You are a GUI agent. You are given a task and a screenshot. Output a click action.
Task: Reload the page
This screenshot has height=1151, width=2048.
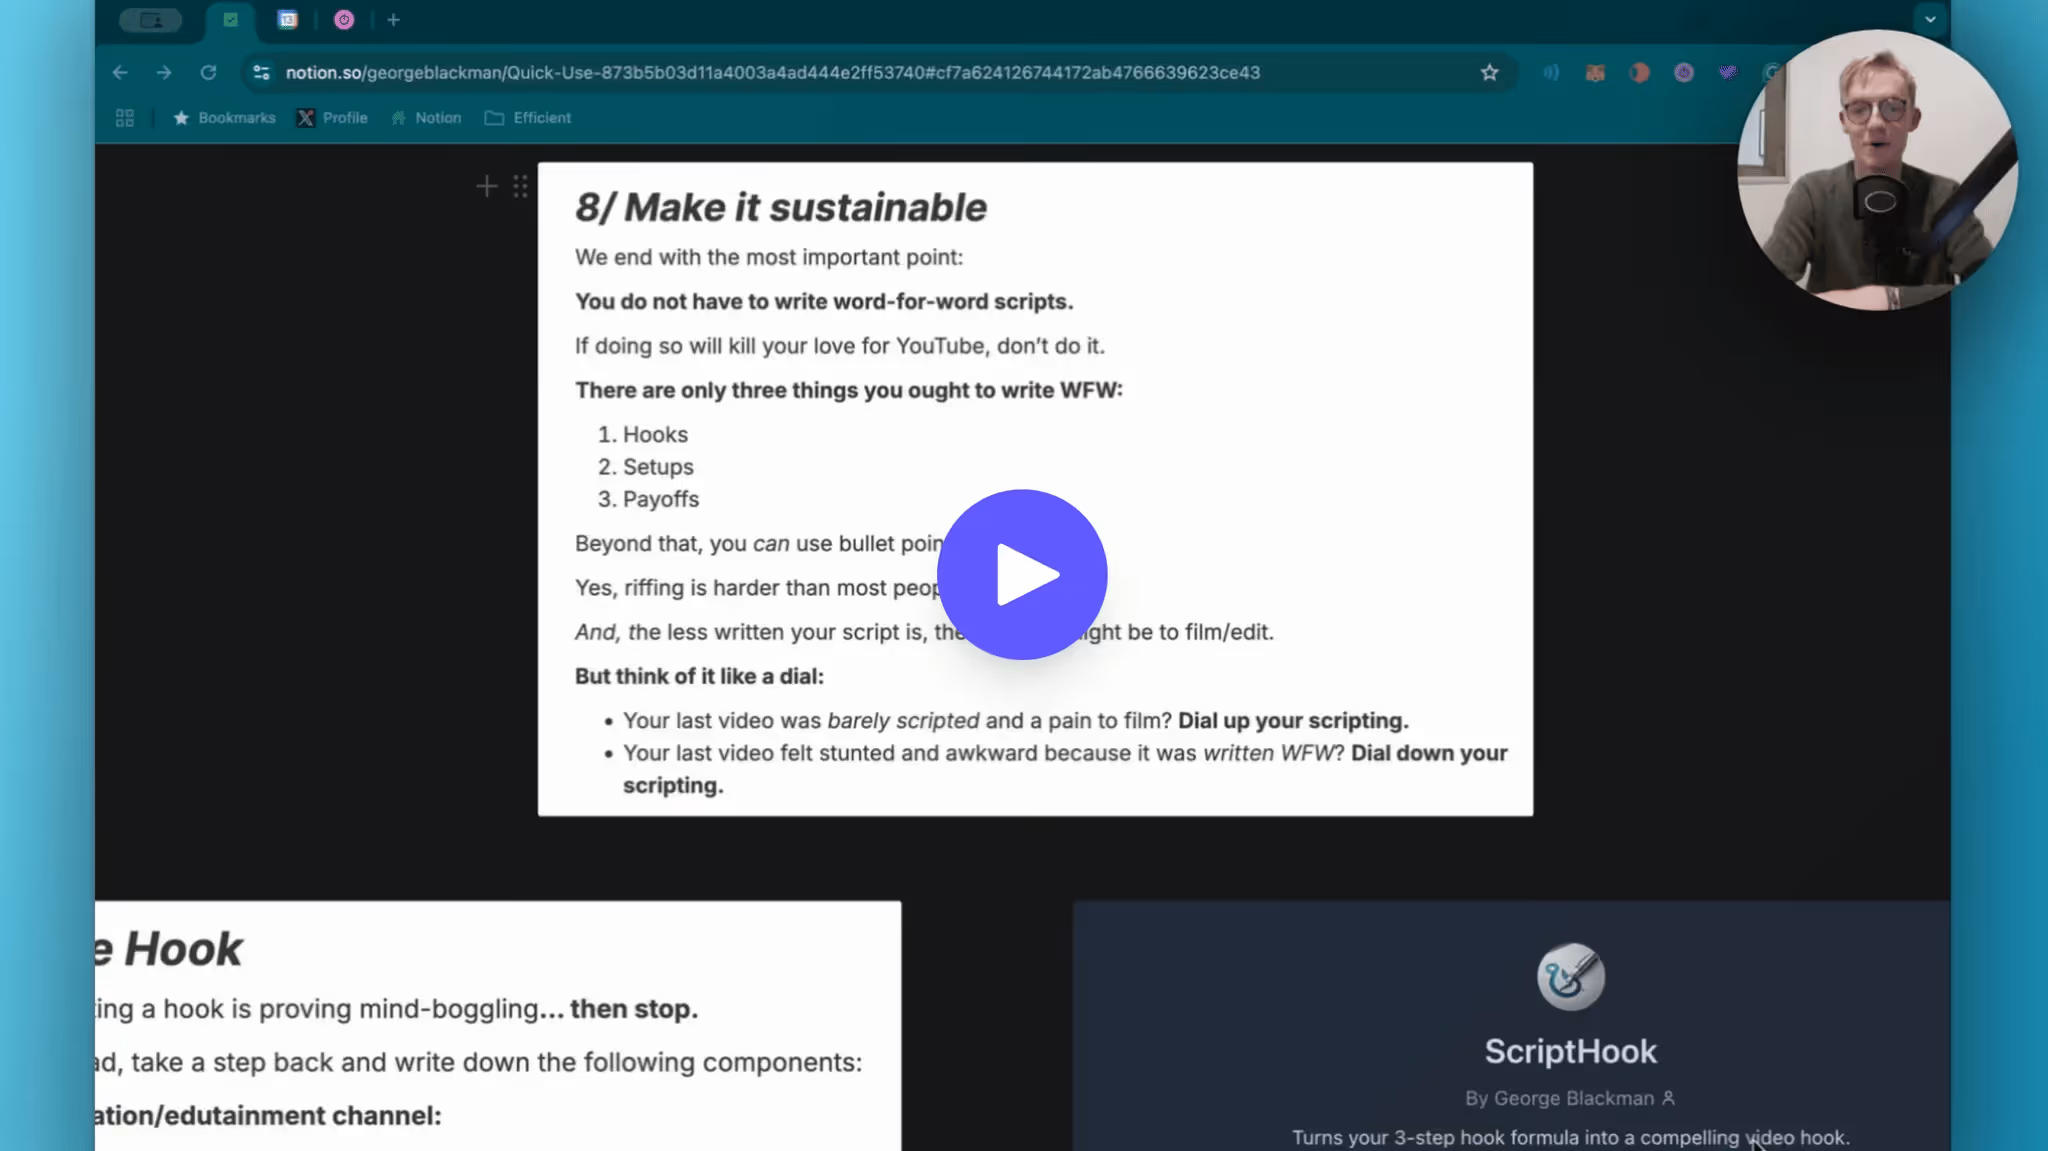tap(208, 72)
